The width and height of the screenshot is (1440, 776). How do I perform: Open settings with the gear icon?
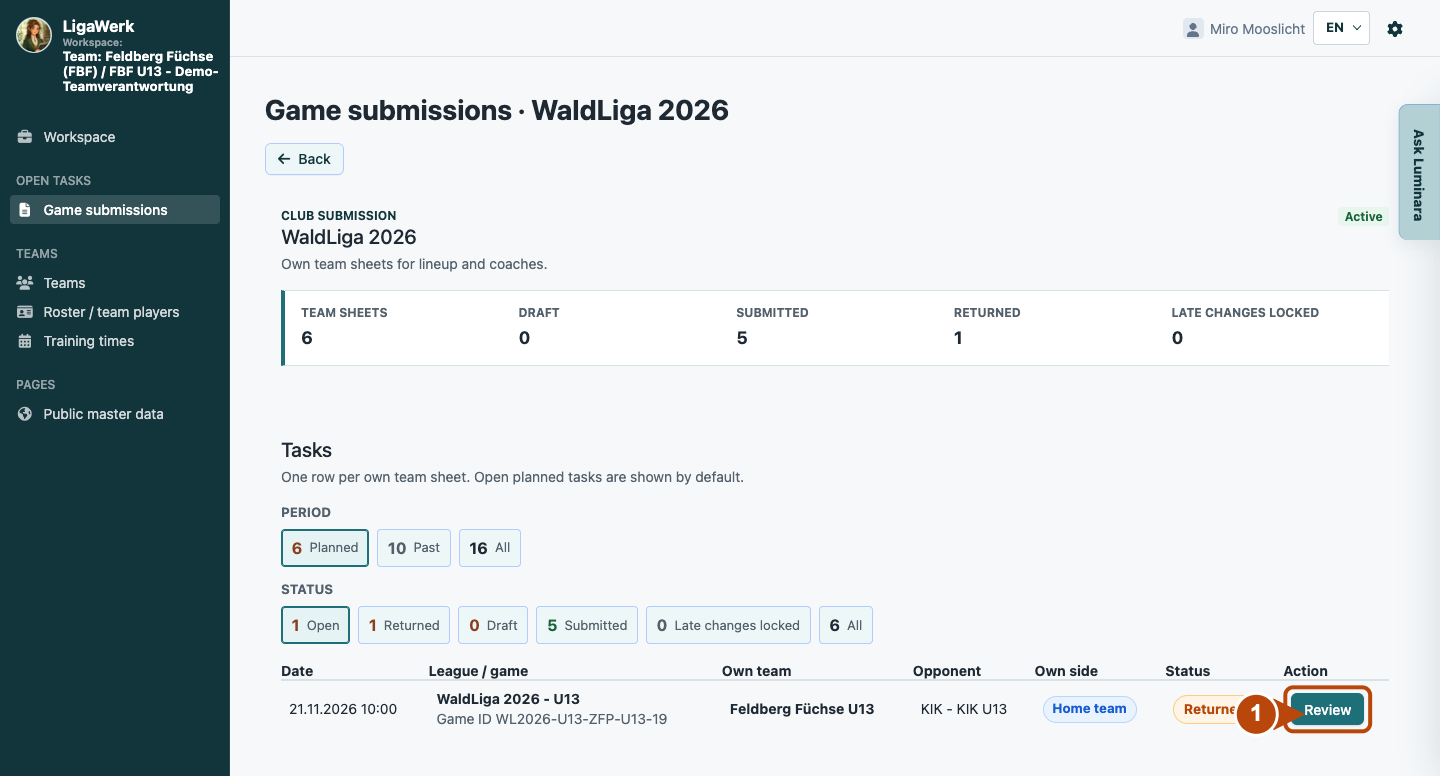pos(1395,29)
